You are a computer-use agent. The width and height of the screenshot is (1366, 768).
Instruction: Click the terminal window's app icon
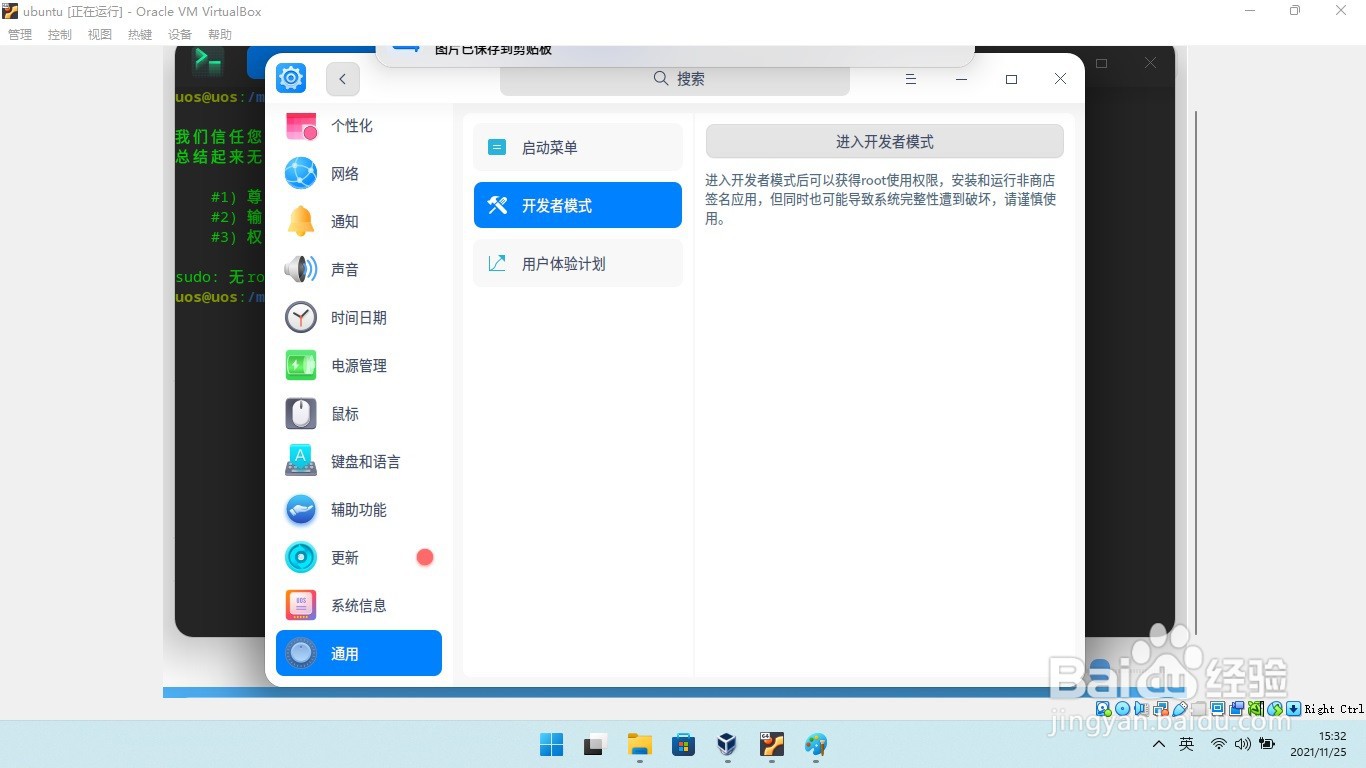208,62
